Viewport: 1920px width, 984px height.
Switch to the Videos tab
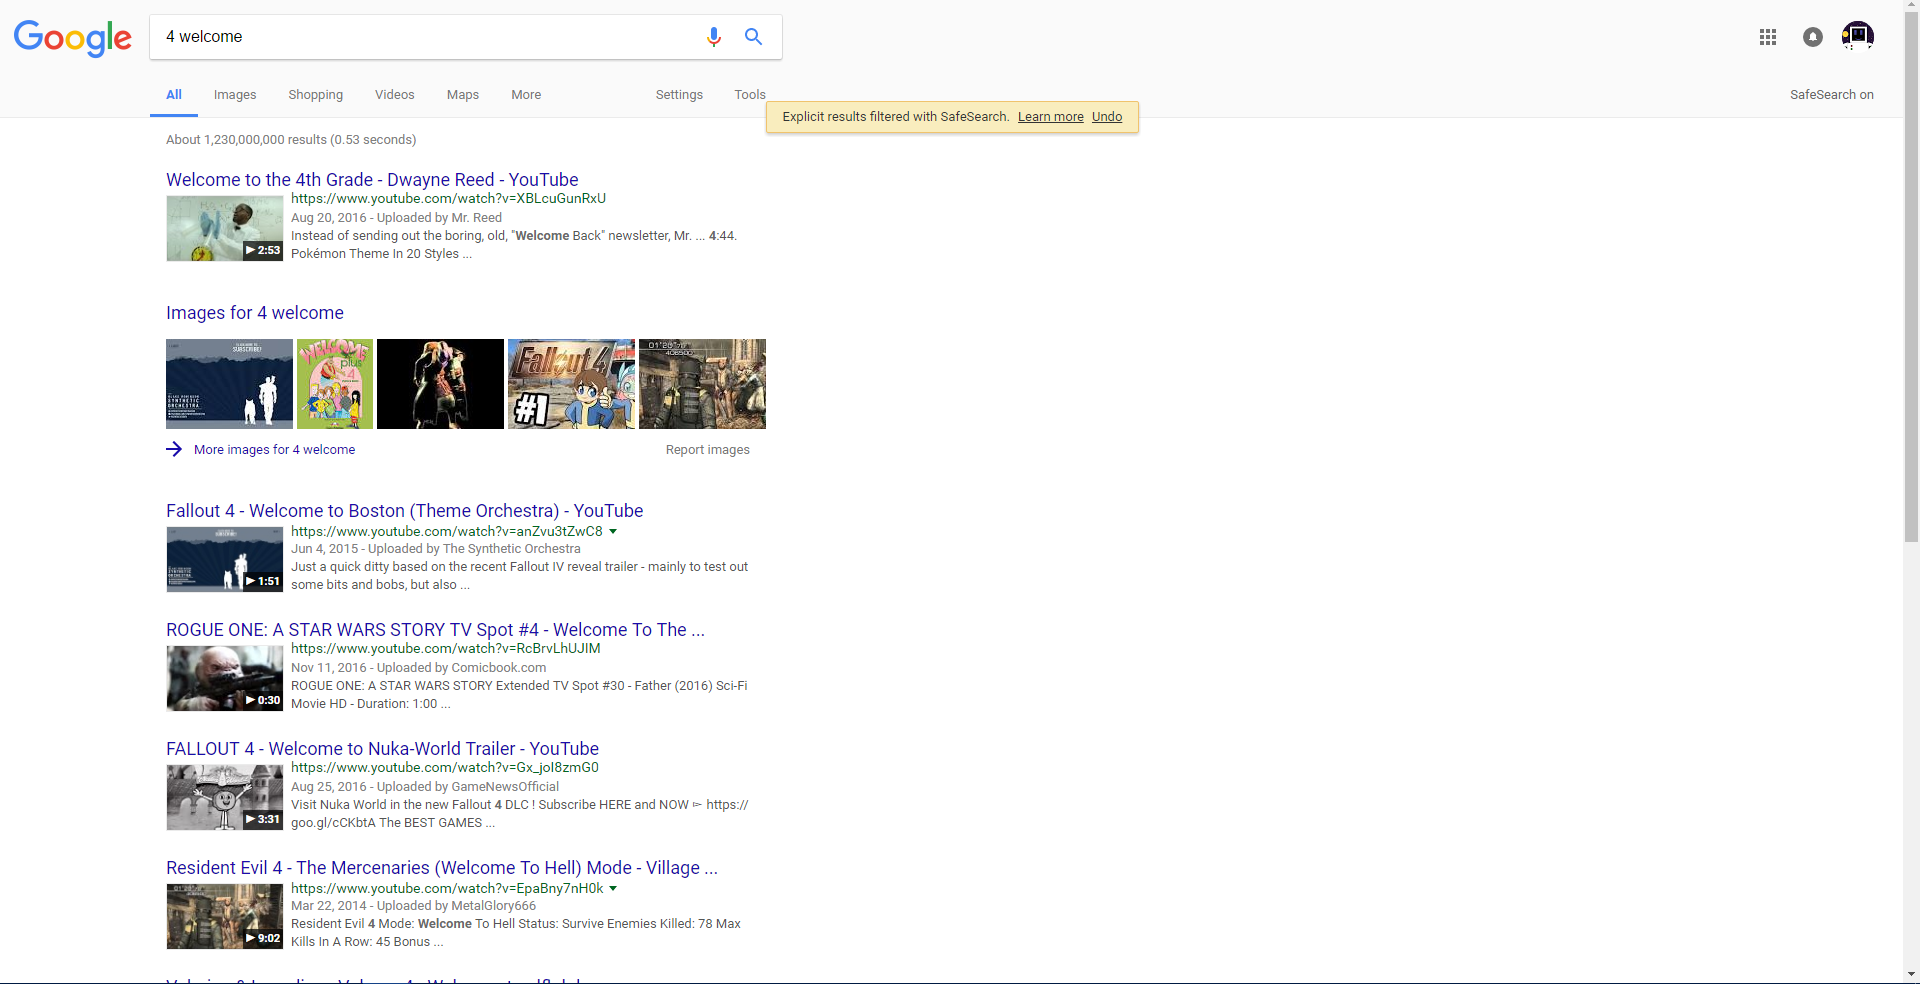(x=395, y=95)
